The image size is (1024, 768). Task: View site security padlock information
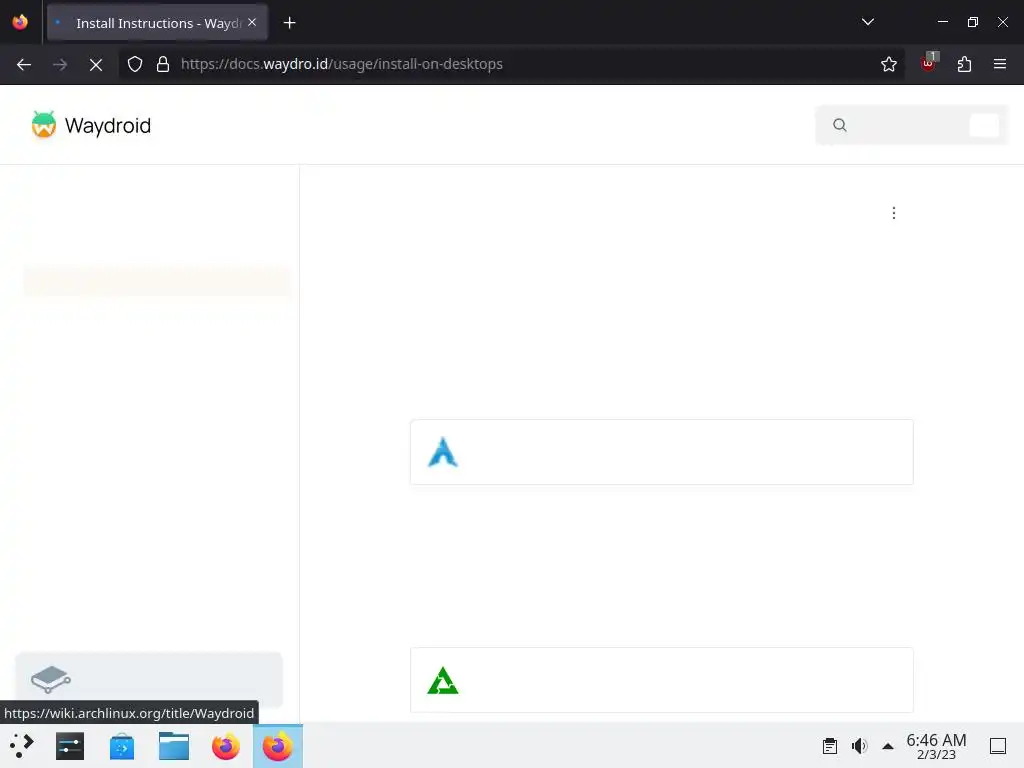point(163,64)
